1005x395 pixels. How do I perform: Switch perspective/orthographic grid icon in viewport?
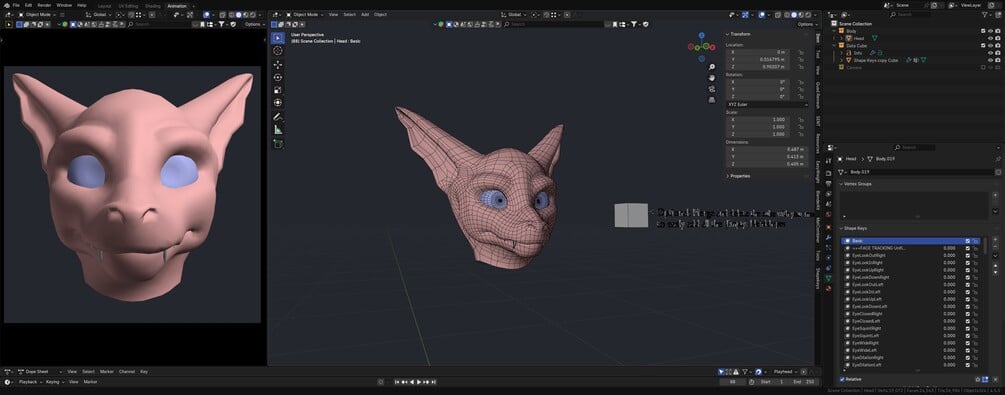coord(711,99)
